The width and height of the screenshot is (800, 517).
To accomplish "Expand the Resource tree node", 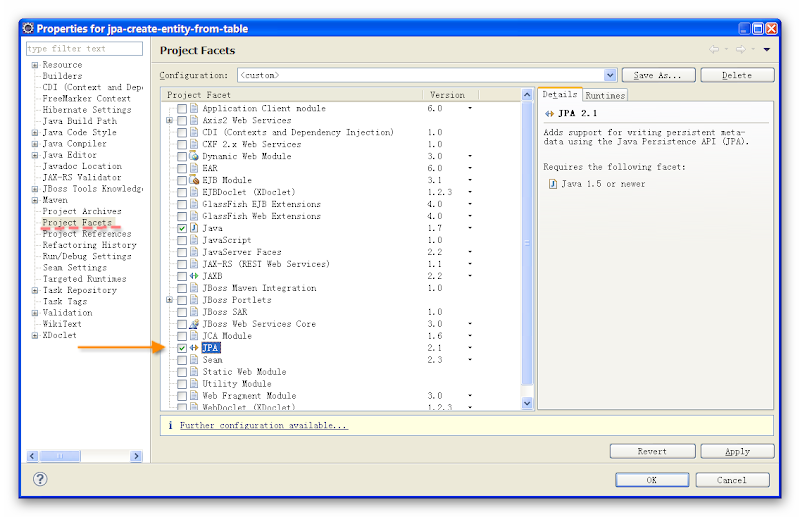I will [x=35, y=65].
